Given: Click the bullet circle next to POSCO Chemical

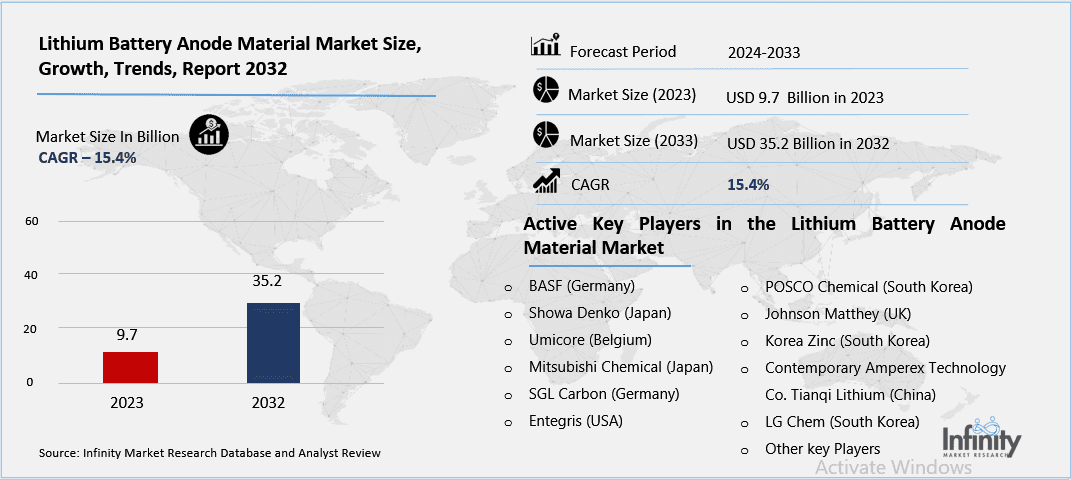Looking at the screenshot, I should pyautogui.click(x=746, y=287).
